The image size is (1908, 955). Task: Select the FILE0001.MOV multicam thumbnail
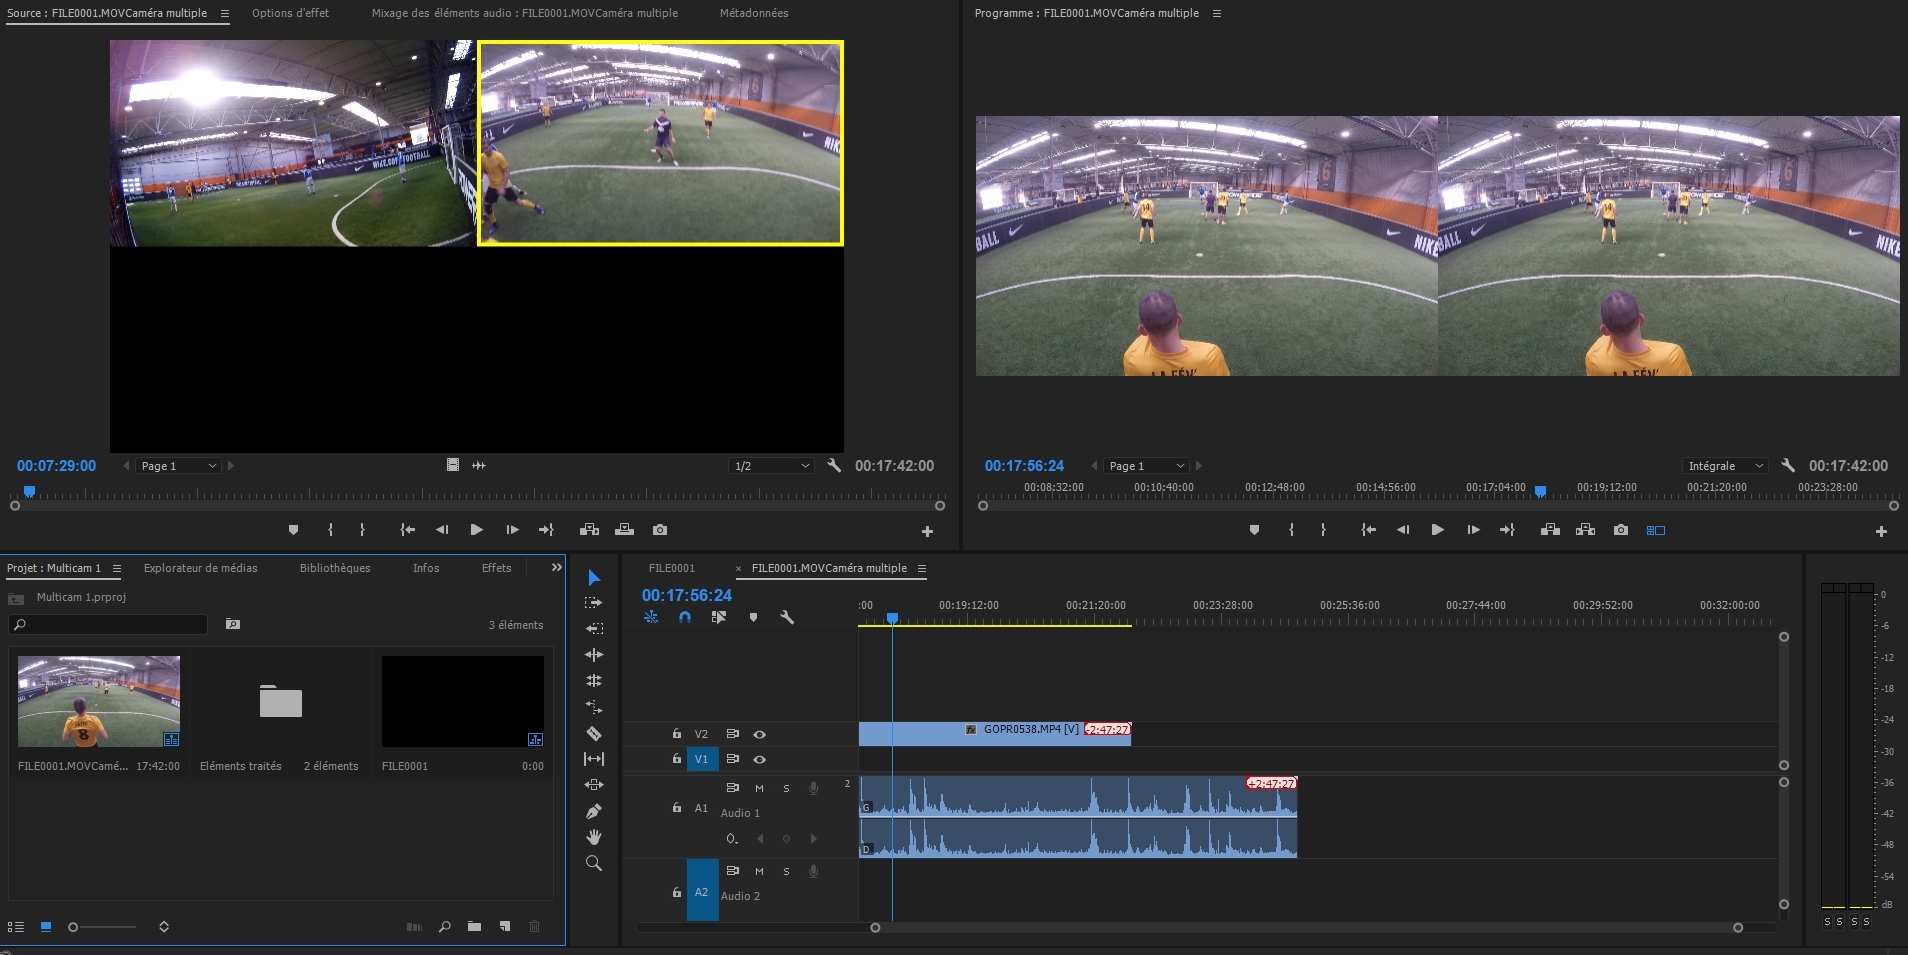click(99, 701)
